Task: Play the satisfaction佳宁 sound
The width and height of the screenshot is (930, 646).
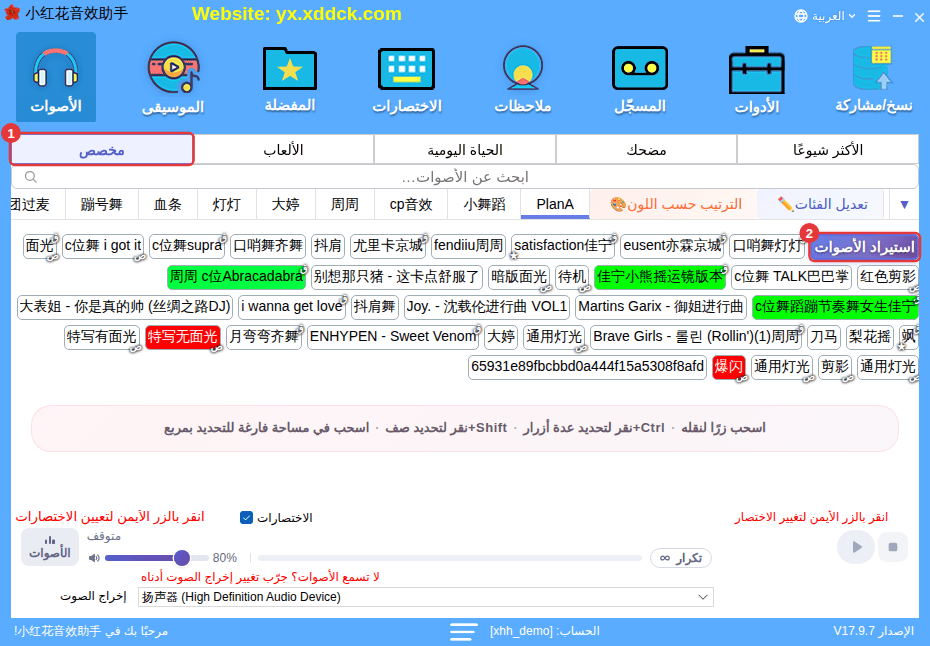Action: (562, 246)
